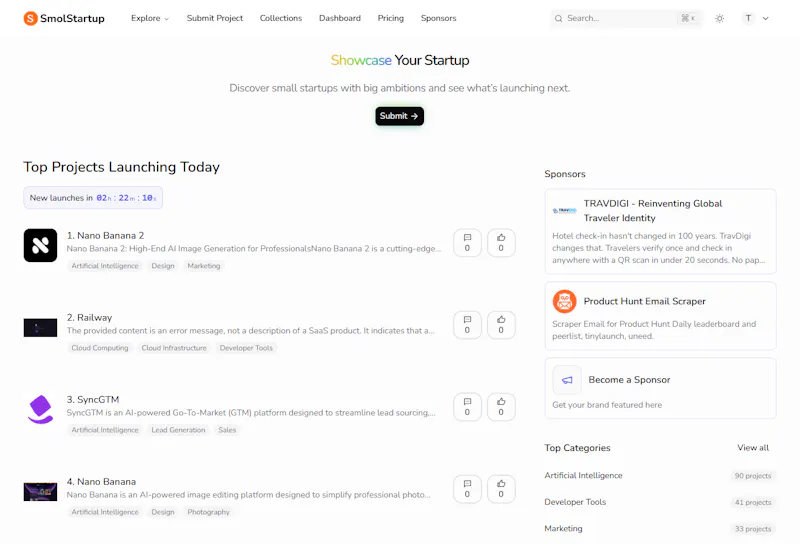Open the Developer Tools category row
800x544 pixels.
pos(660,502)
